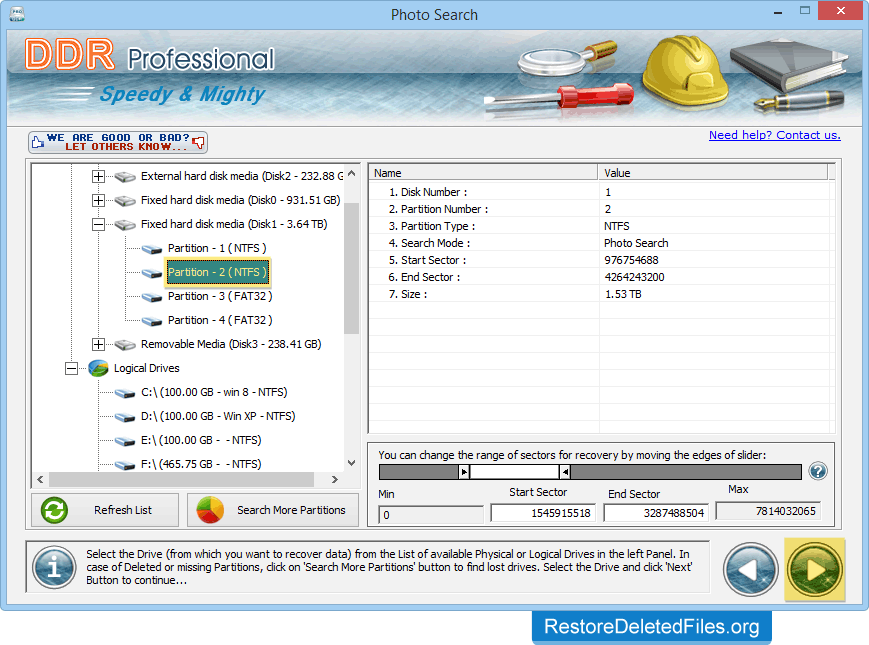The width and height of the screenshot is (869, 645).
Task: Click the Min value field
Action: 431,515
